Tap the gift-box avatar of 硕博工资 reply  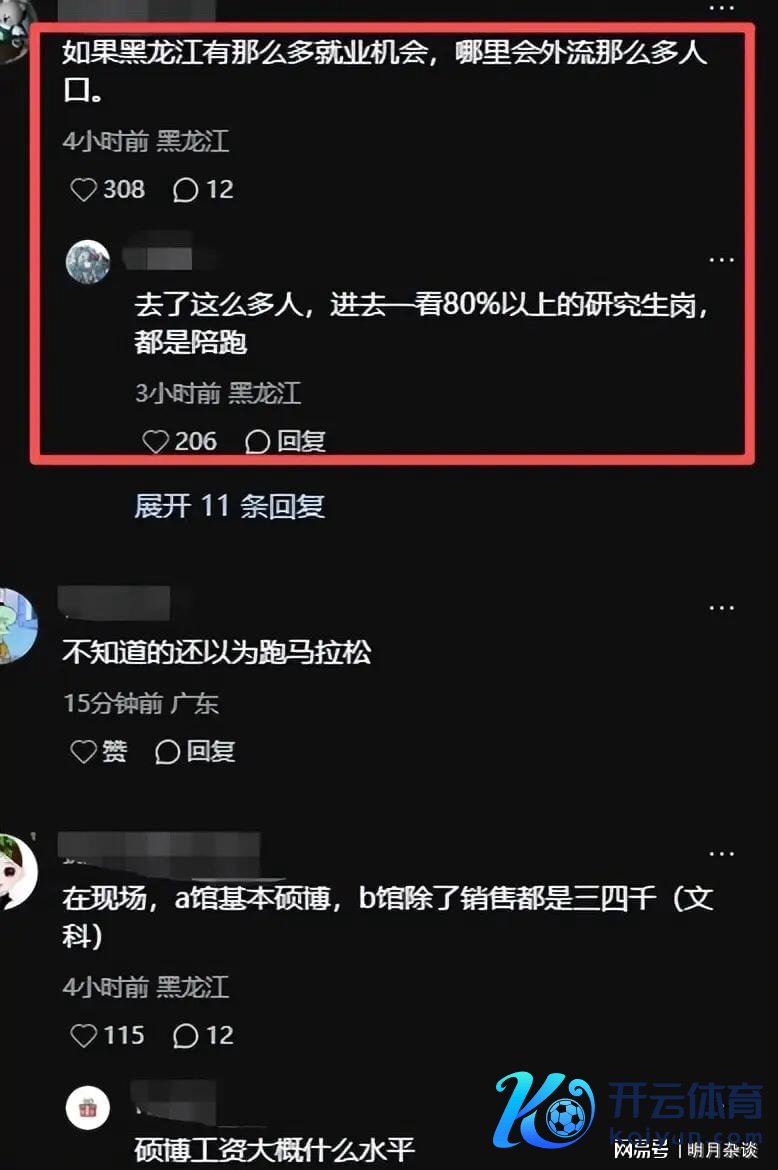pyautogui.click(x=88, y=1107)
